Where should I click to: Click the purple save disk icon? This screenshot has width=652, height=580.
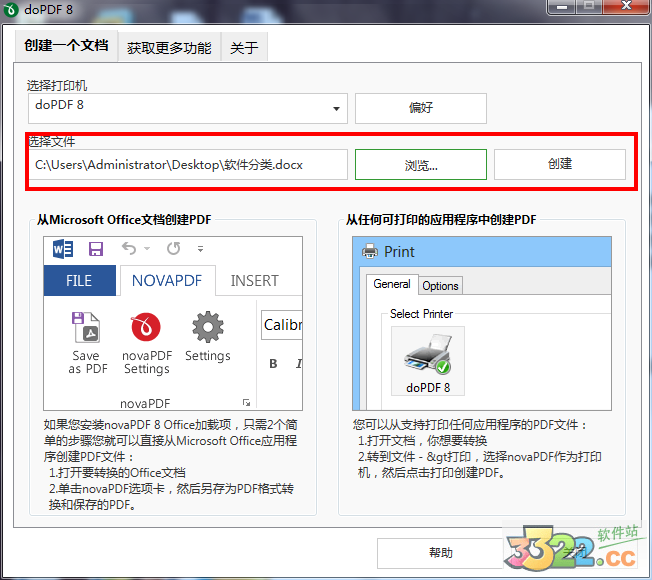pos(96,249)
